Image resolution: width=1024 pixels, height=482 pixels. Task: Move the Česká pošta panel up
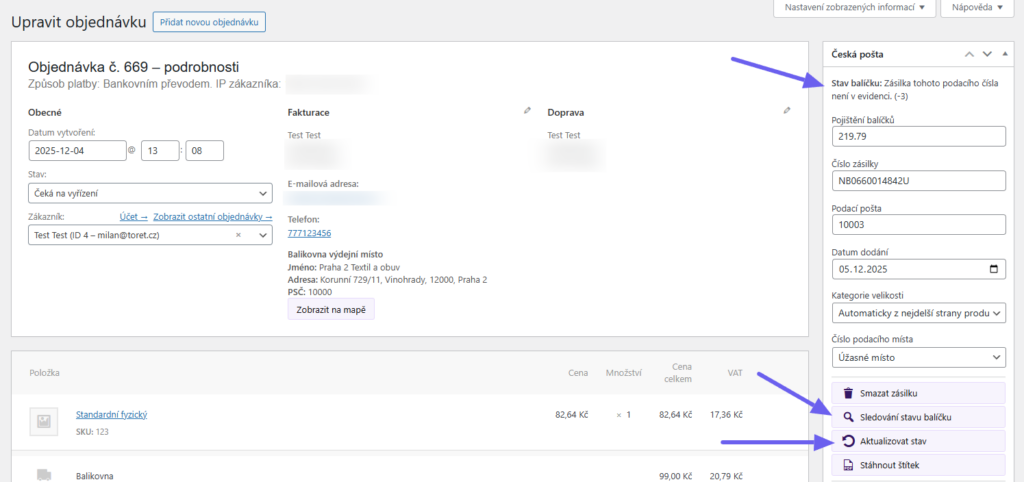tap(968, 54)
